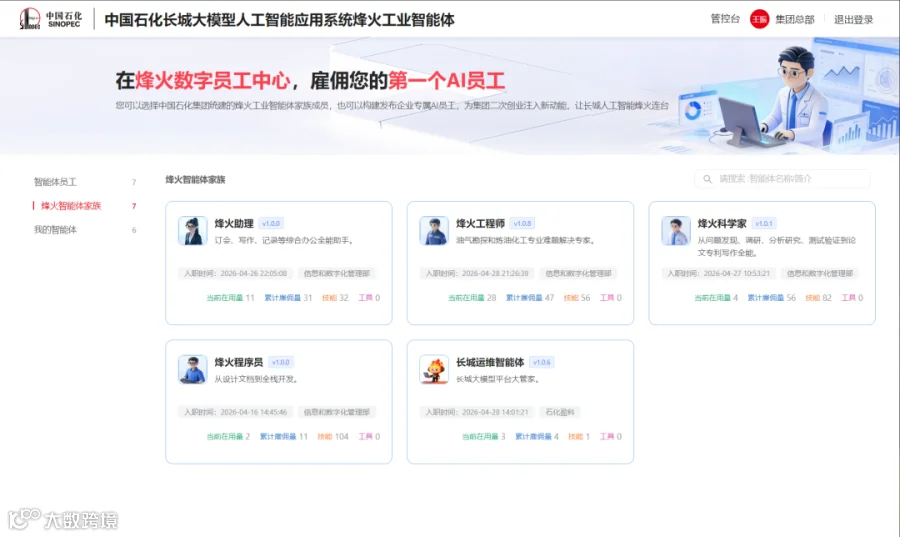900x537 pixels.
Task: Click 累计雇佣量 47 on 烽火工程师
Action: pyautogui.click(x=530, y=298)
